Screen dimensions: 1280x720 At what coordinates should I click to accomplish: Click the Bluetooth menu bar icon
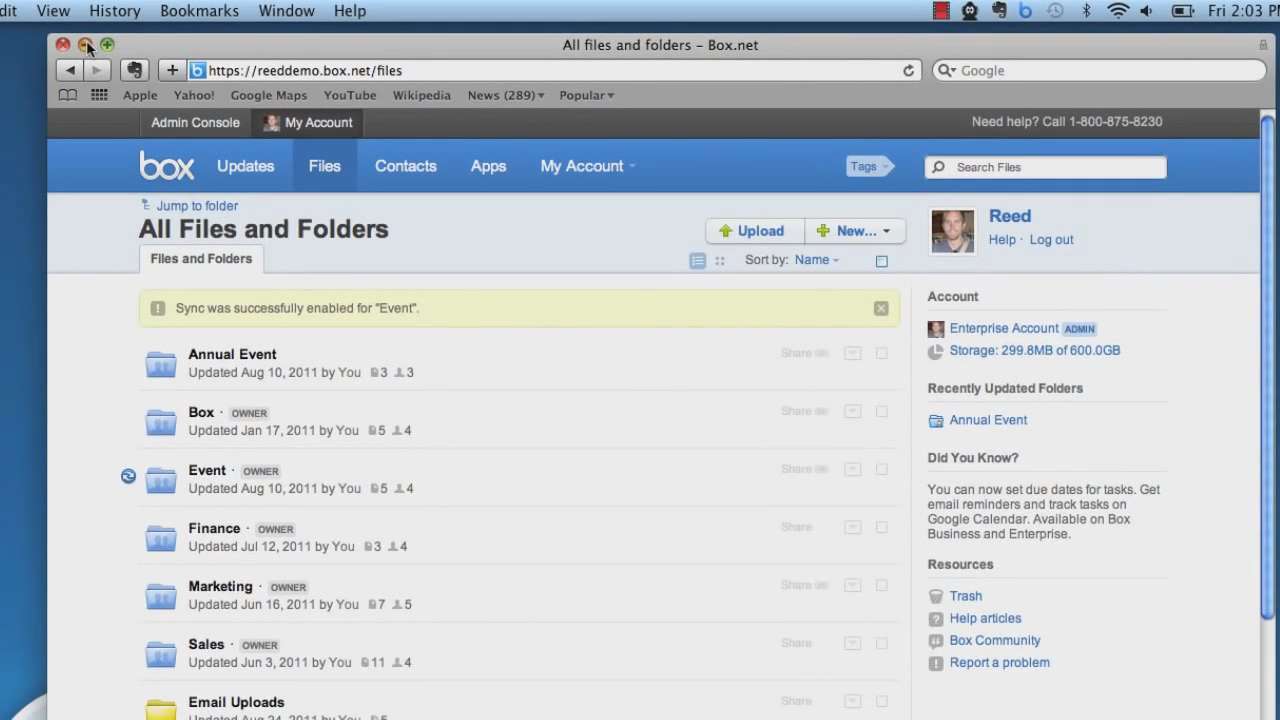(1086, 11)
